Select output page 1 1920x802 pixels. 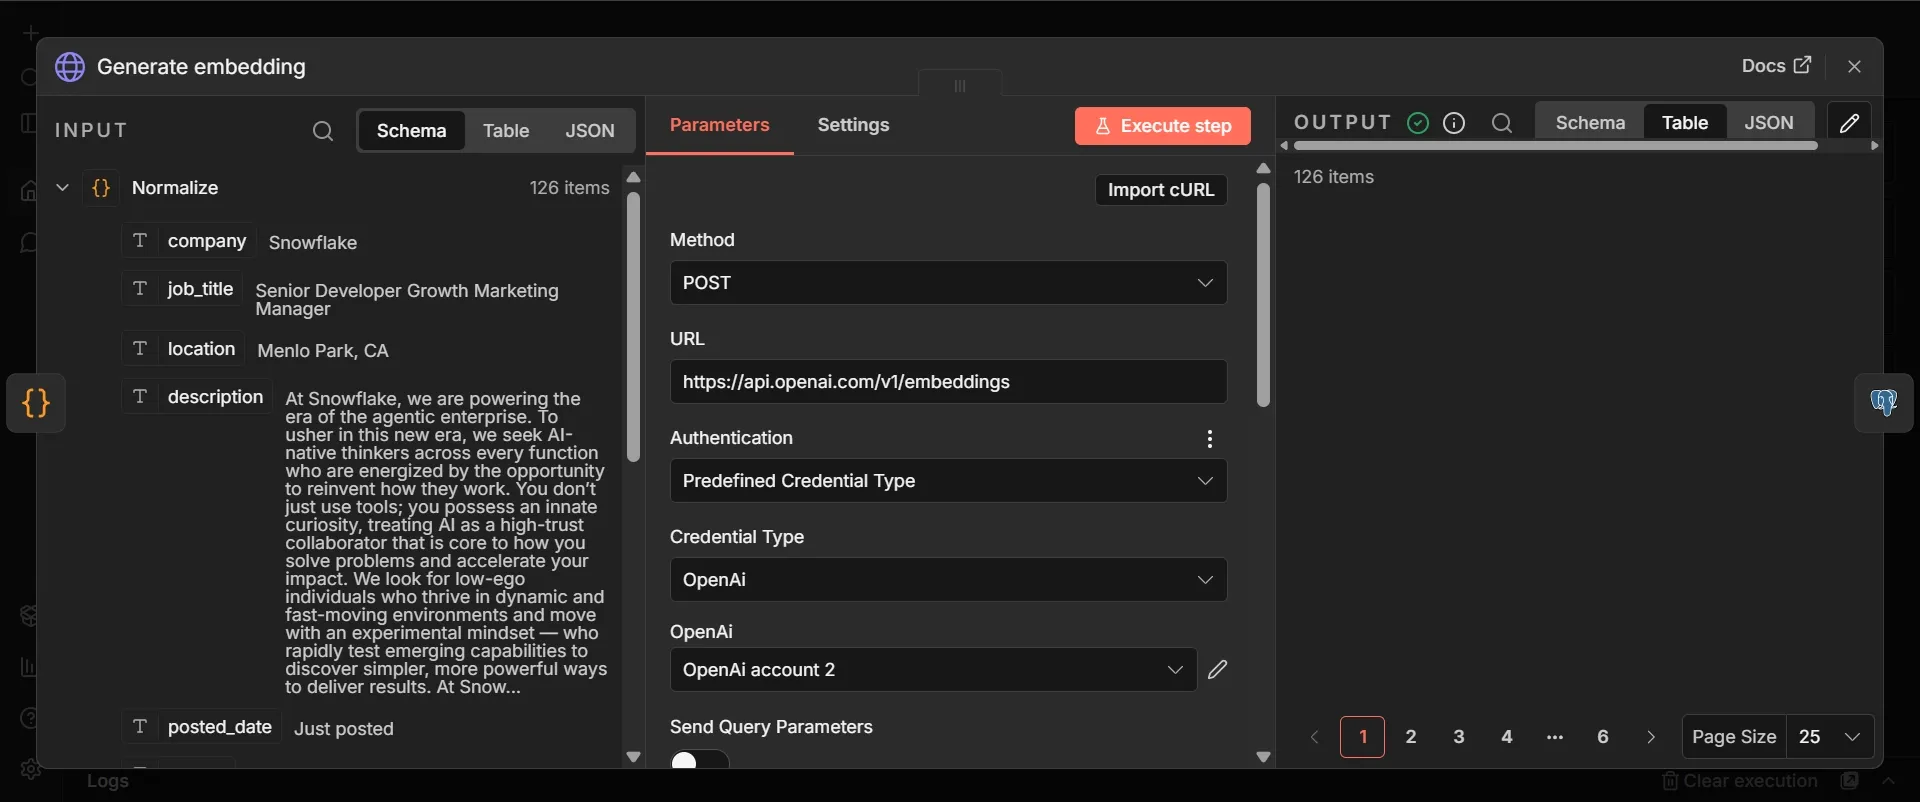(x=1363, y=737)
